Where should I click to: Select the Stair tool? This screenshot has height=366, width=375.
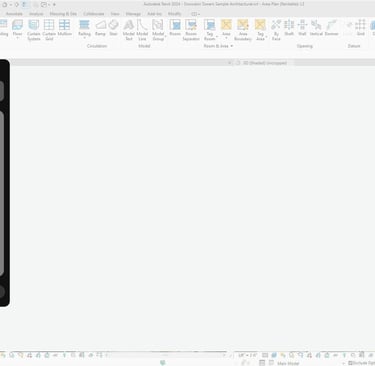[x=113, y=28]
